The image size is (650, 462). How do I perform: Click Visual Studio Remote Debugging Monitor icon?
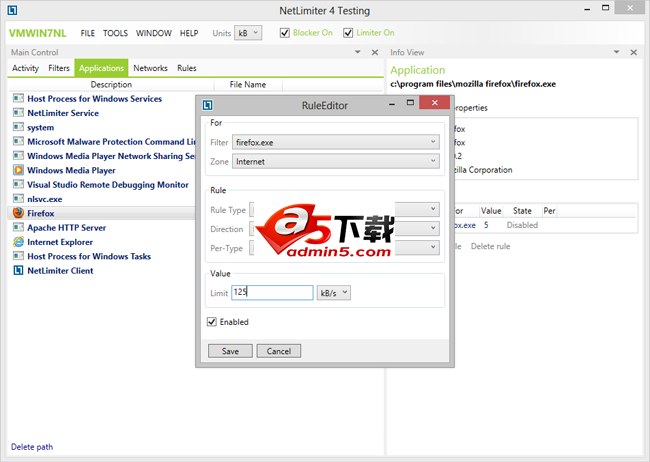18,185
